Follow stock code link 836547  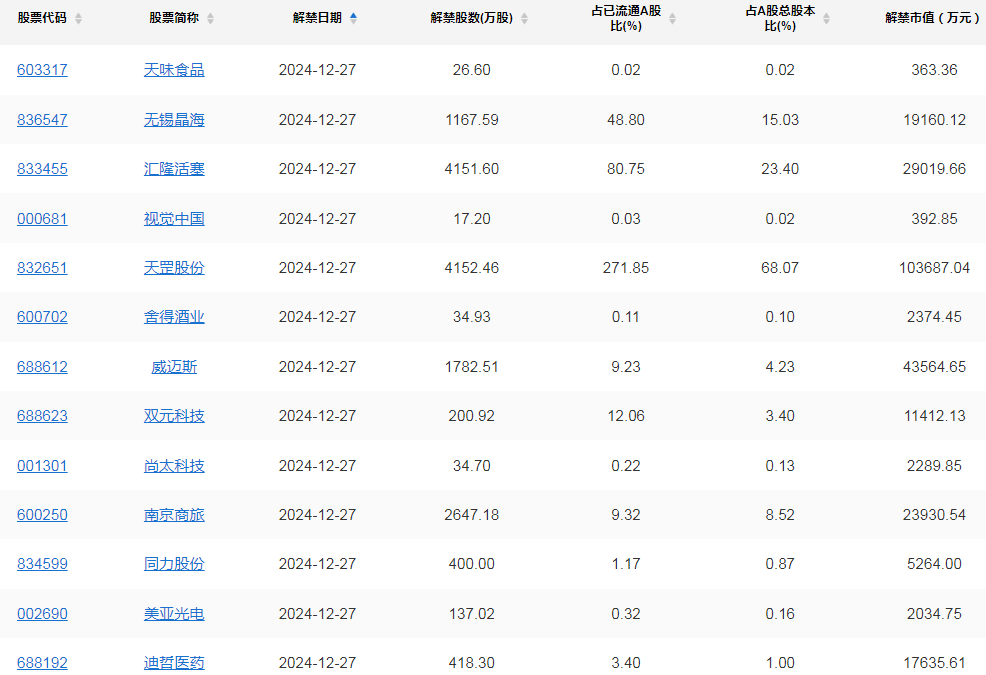(x=42, y=120)
